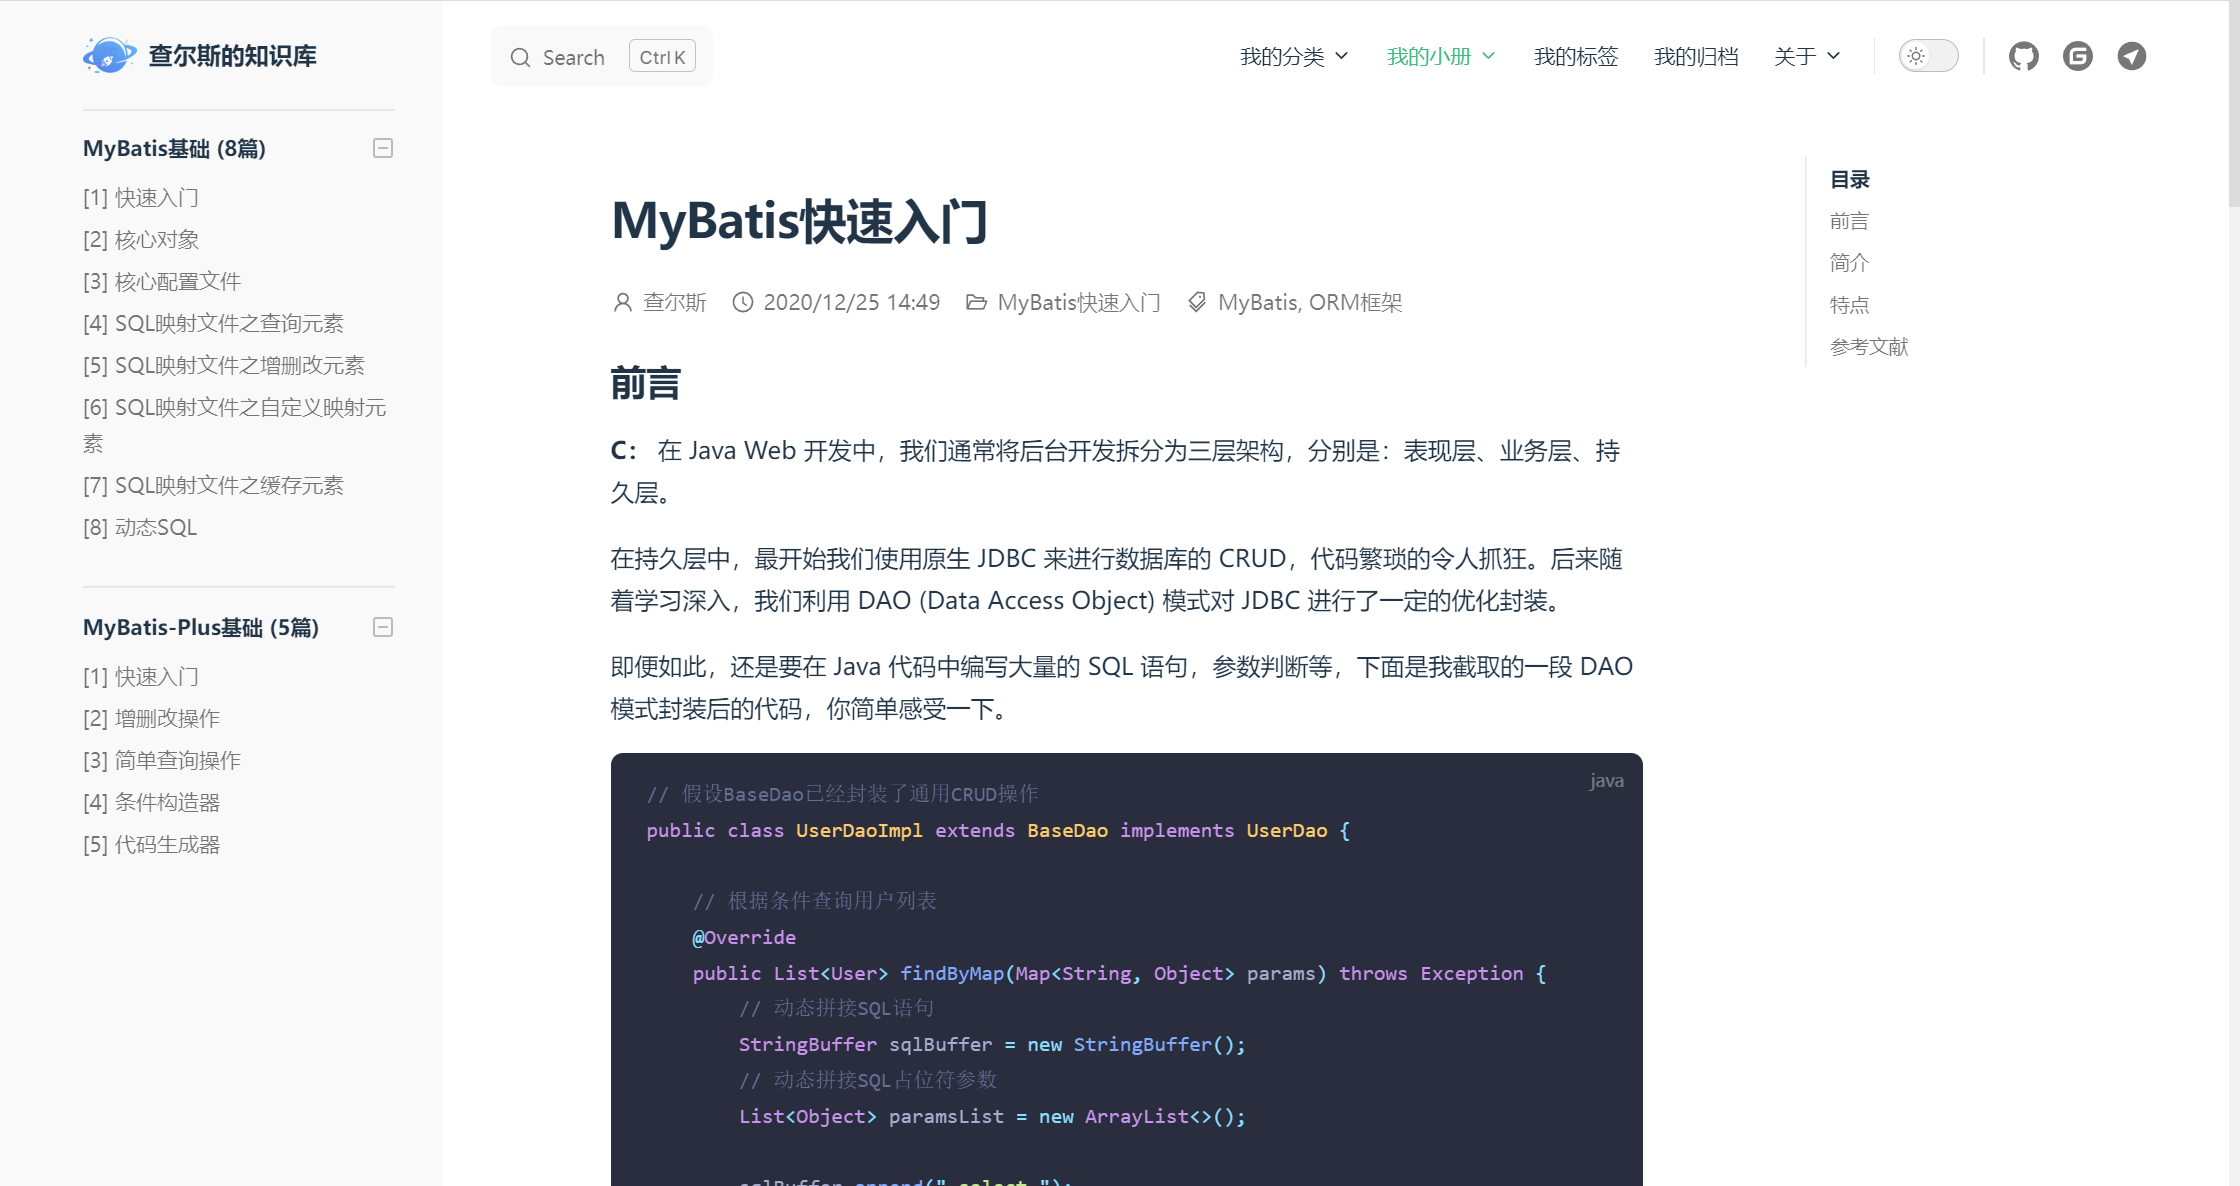2240x1186 pixels.
Task: Click the 前言 section heading
Action: click(x=646, y=384)
